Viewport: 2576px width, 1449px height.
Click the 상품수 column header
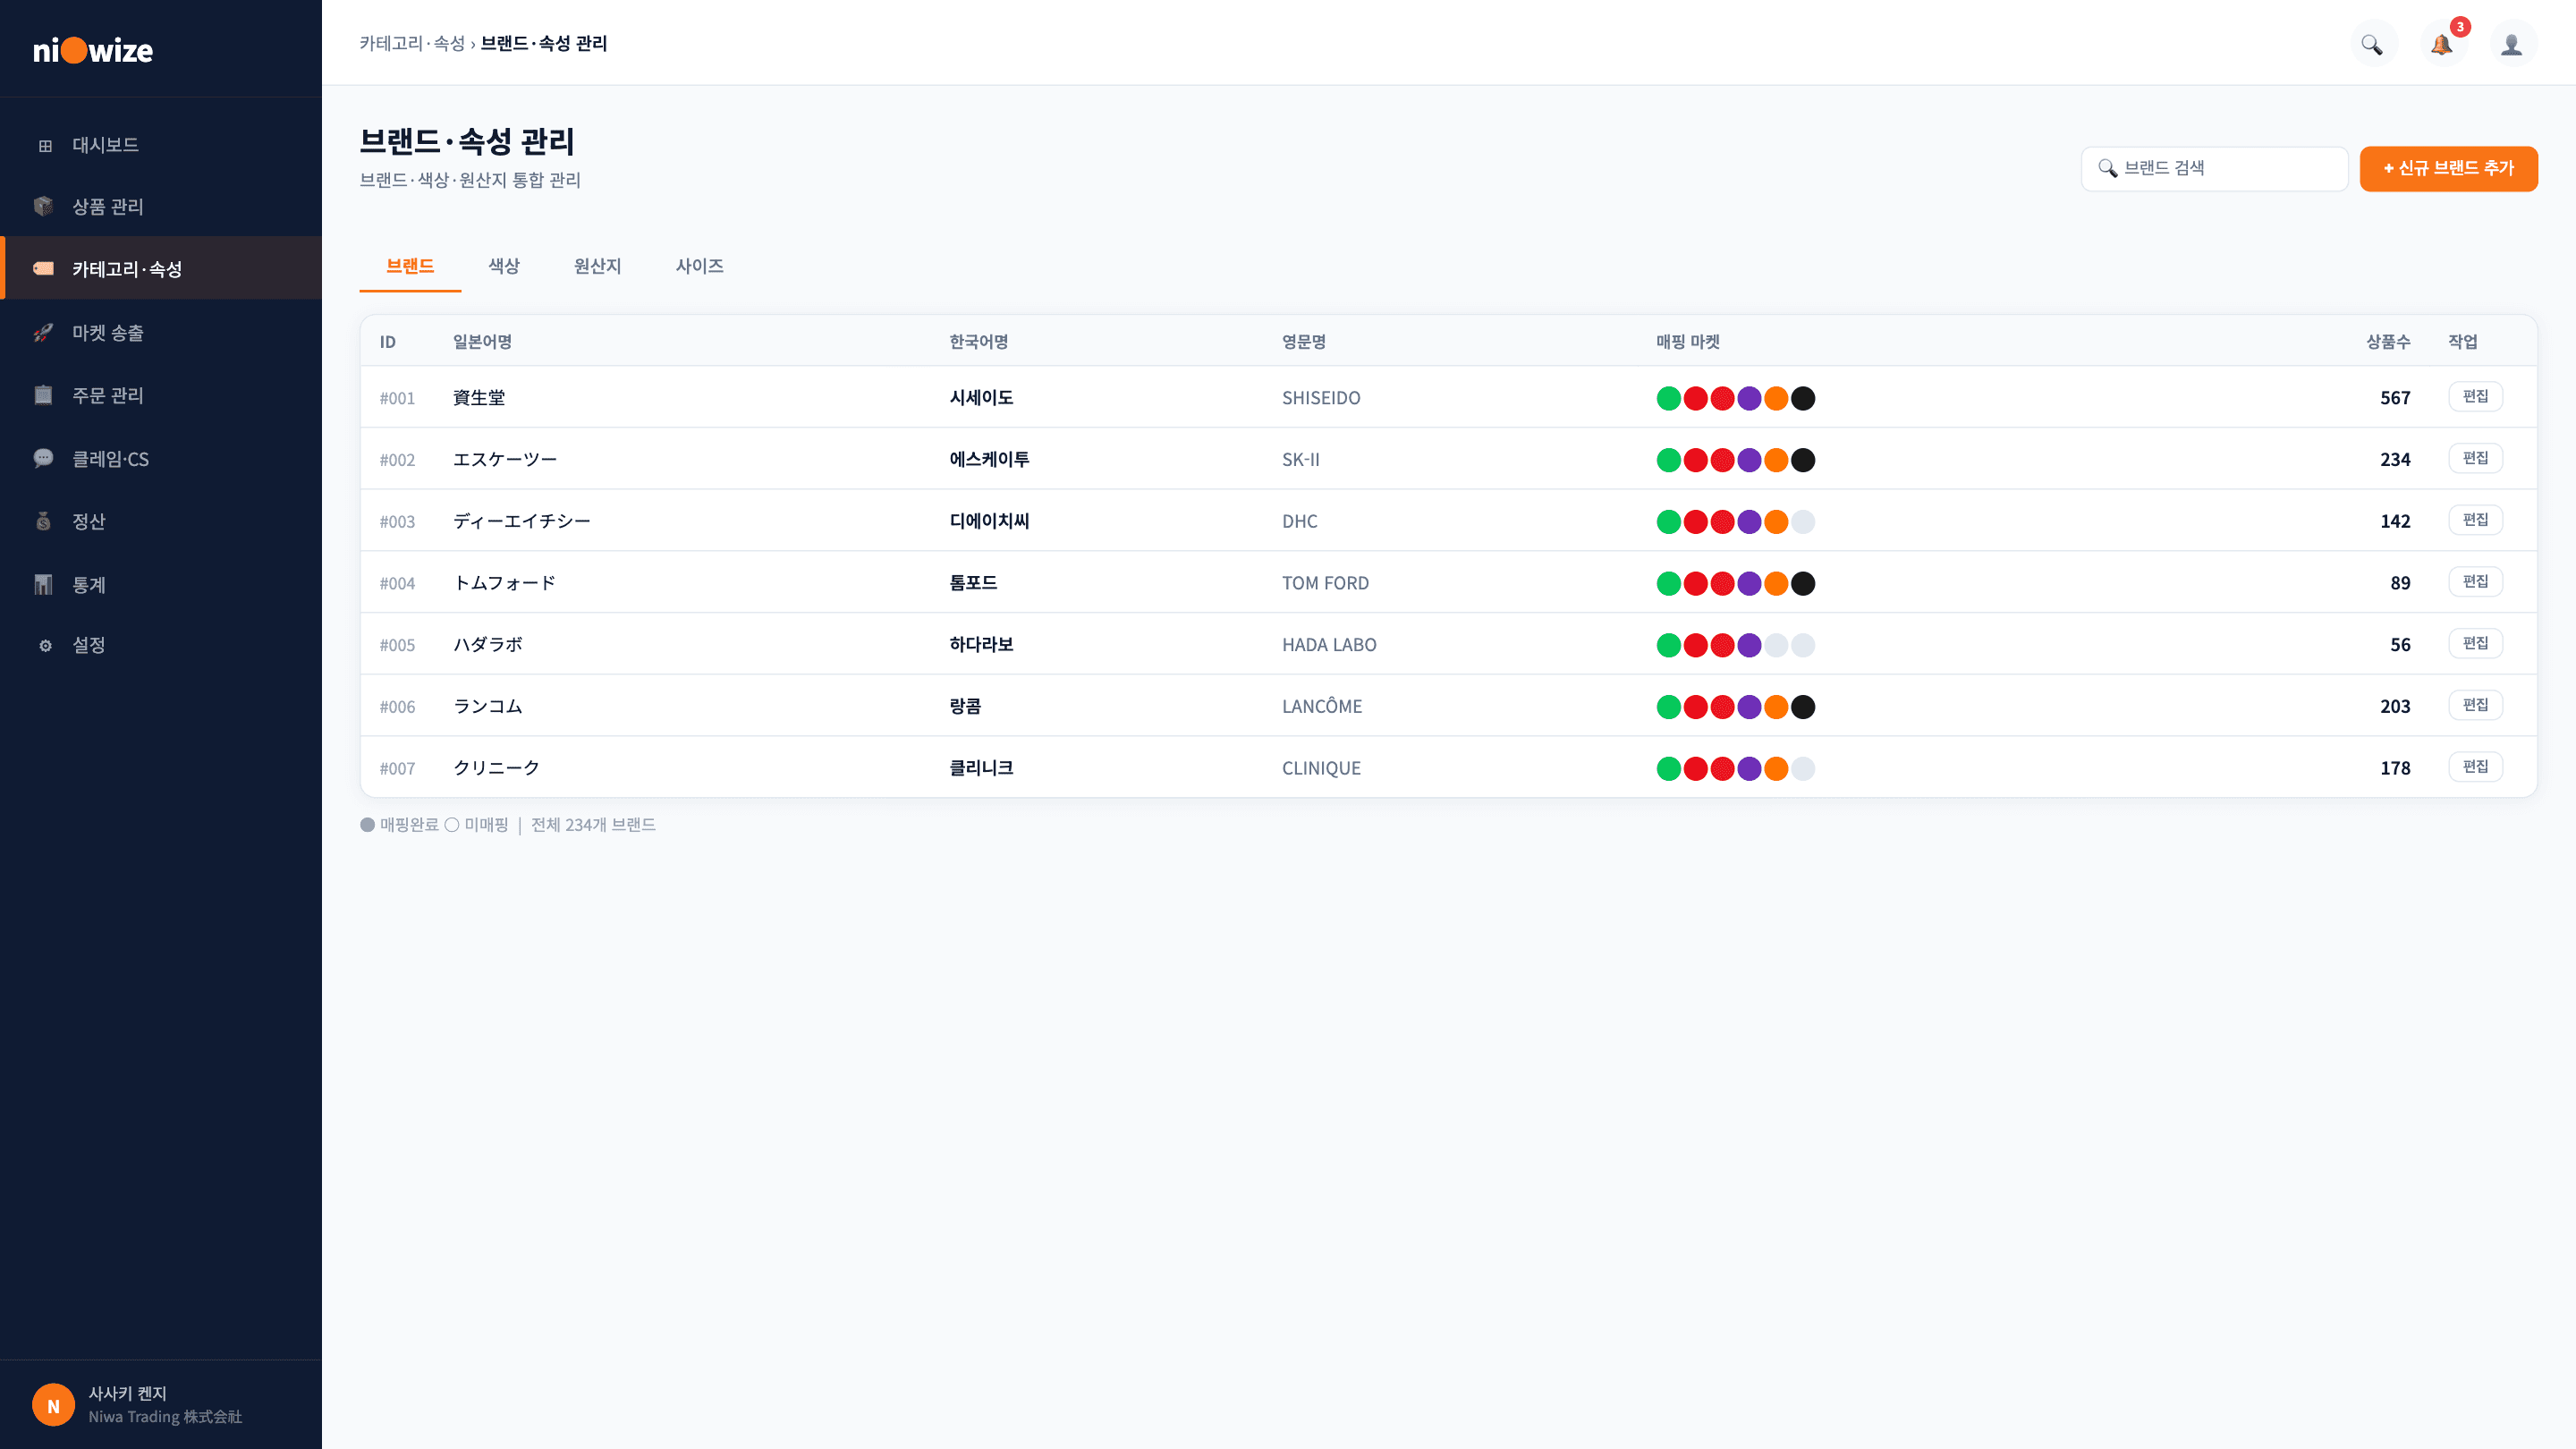tap(2388, 342)
